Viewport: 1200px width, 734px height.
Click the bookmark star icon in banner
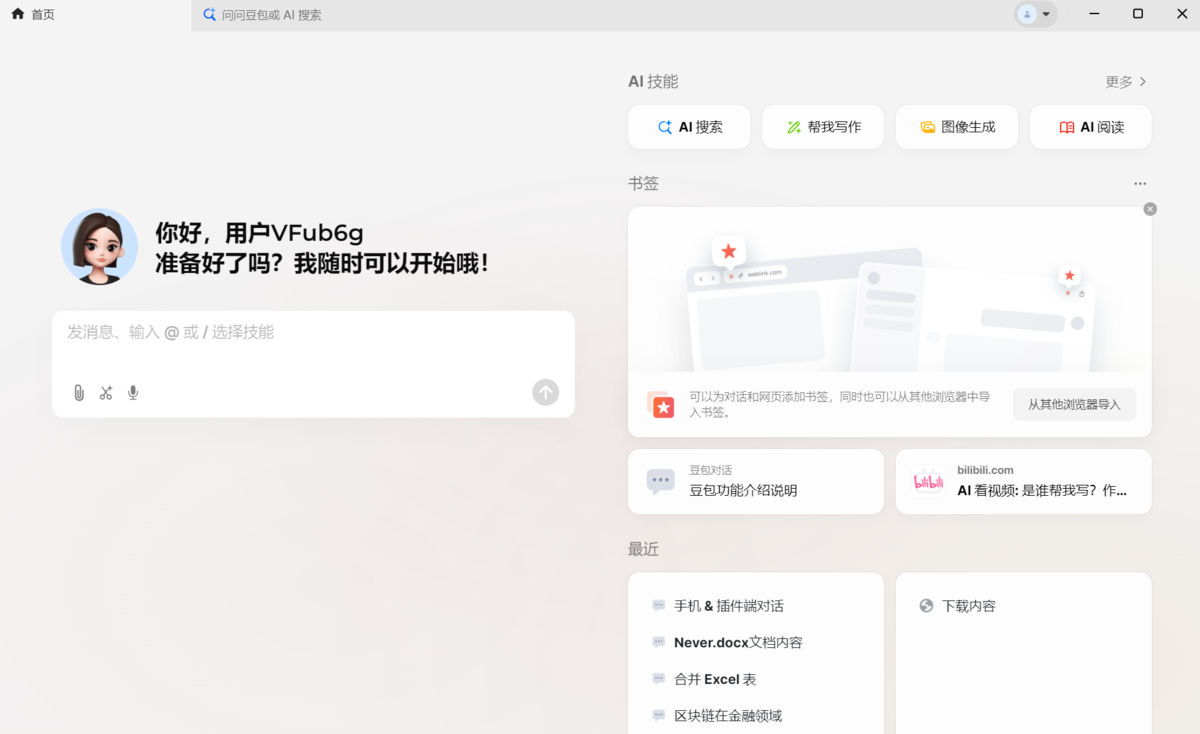point(662,405)
